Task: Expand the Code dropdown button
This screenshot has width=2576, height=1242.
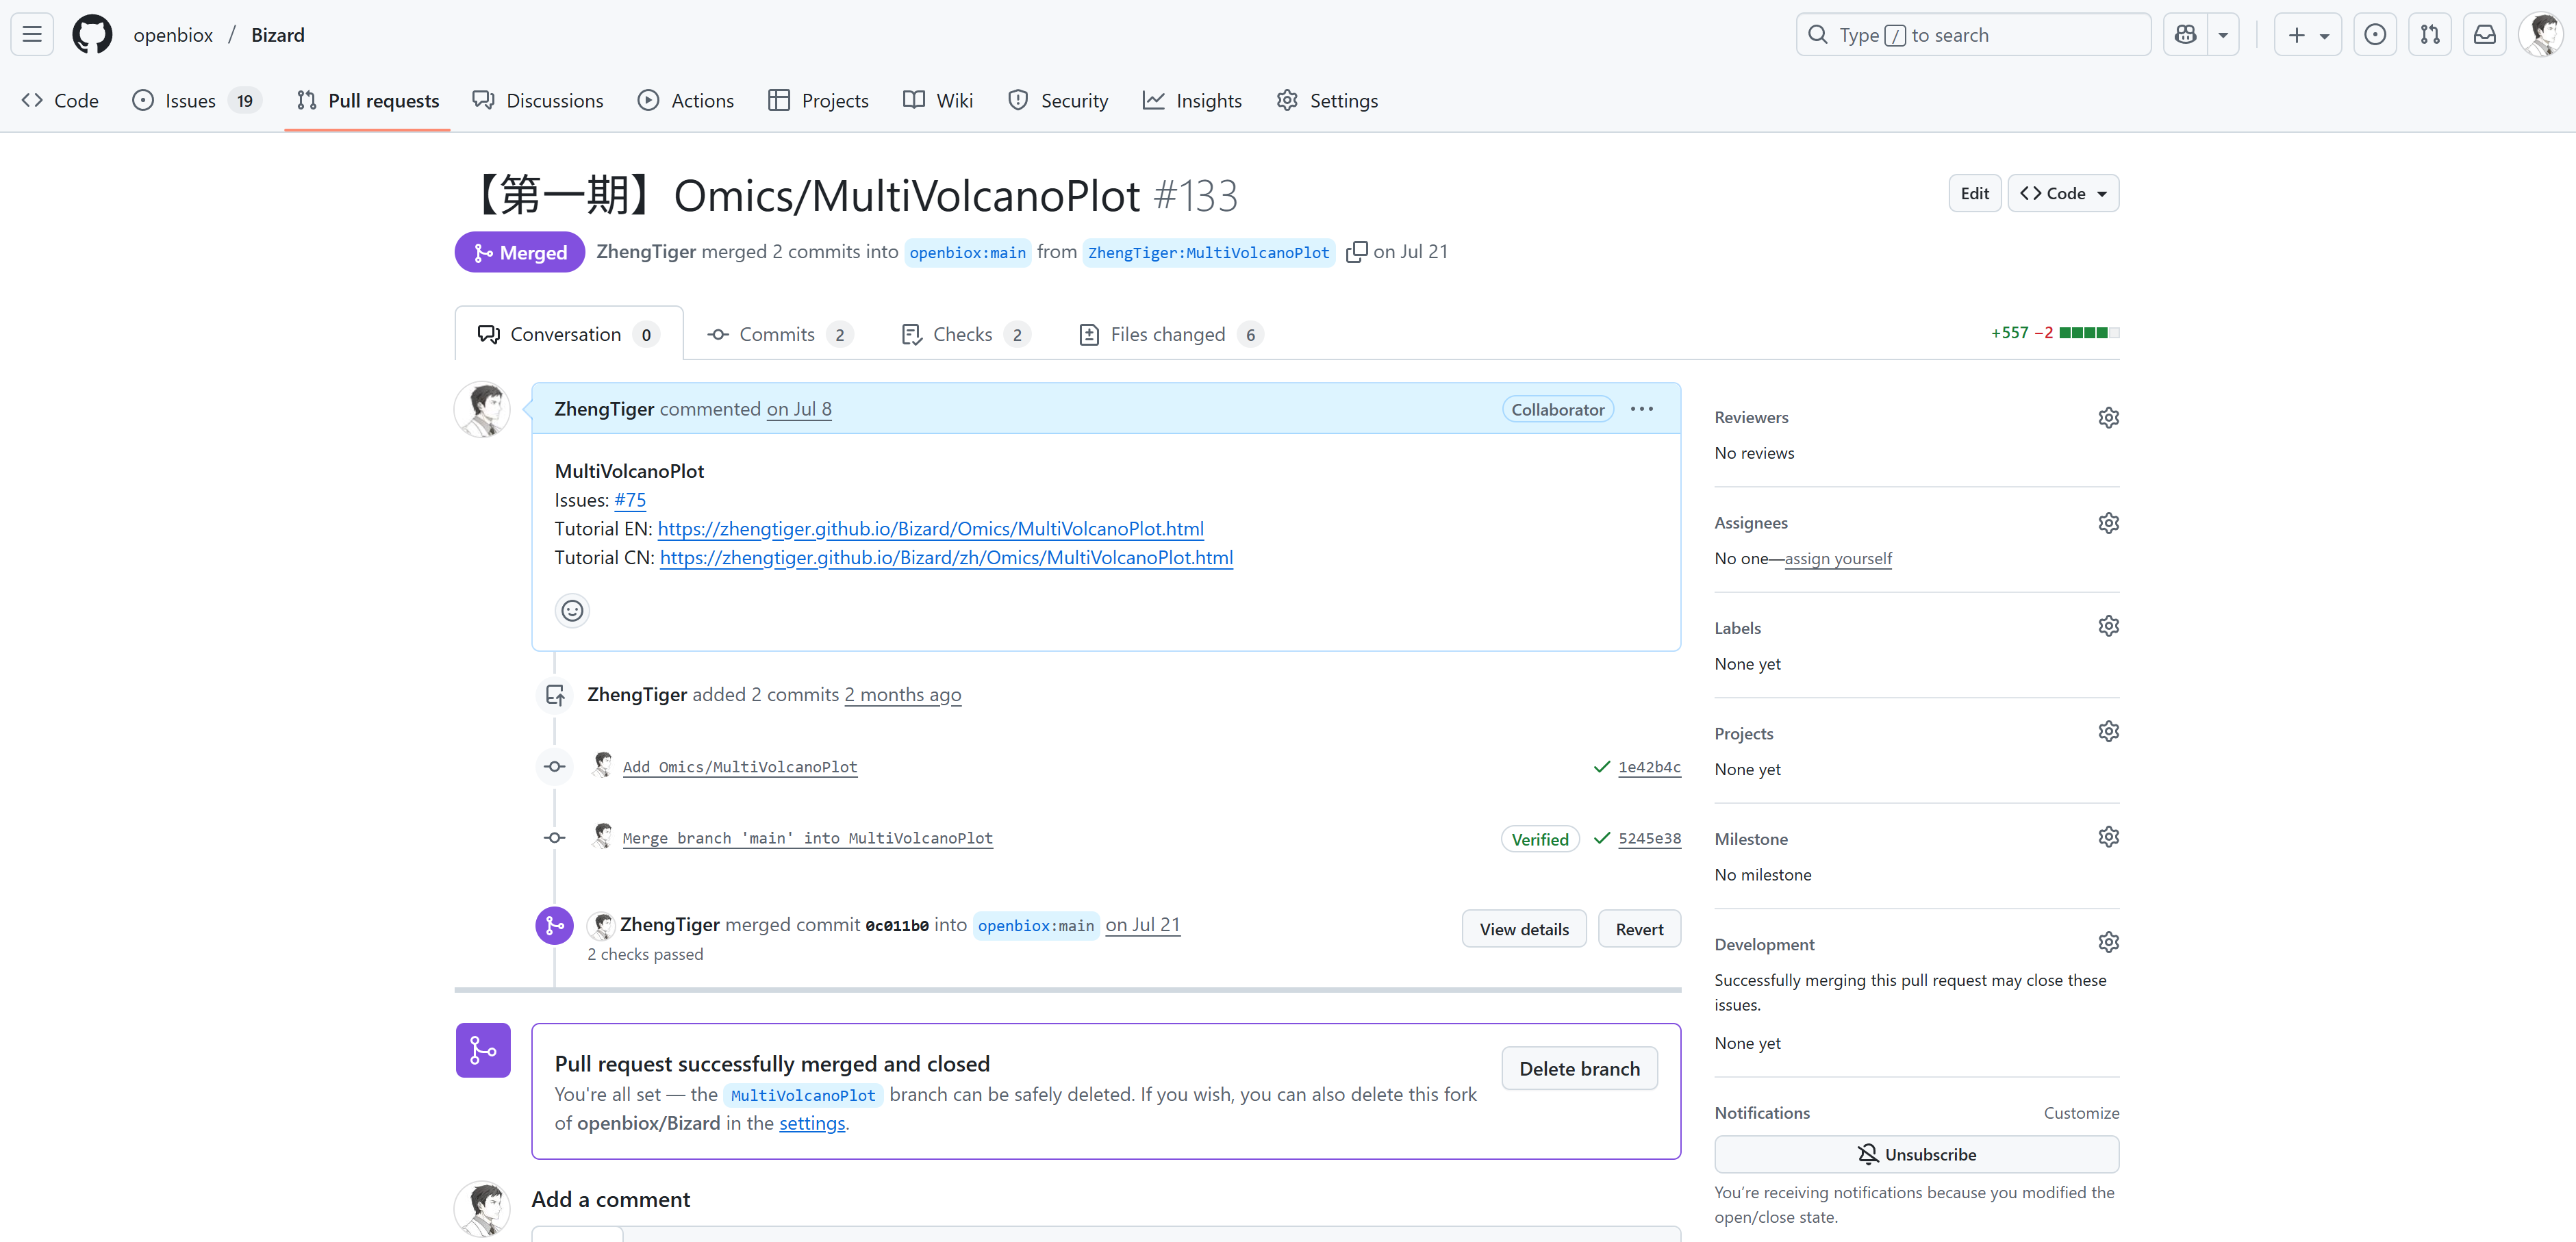Action: [2063, 193]
